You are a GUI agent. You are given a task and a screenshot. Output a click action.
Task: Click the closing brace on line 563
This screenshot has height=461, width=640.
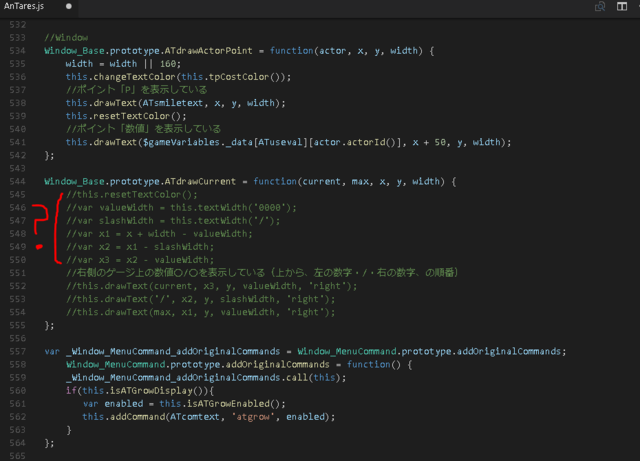tap(69, 430)
